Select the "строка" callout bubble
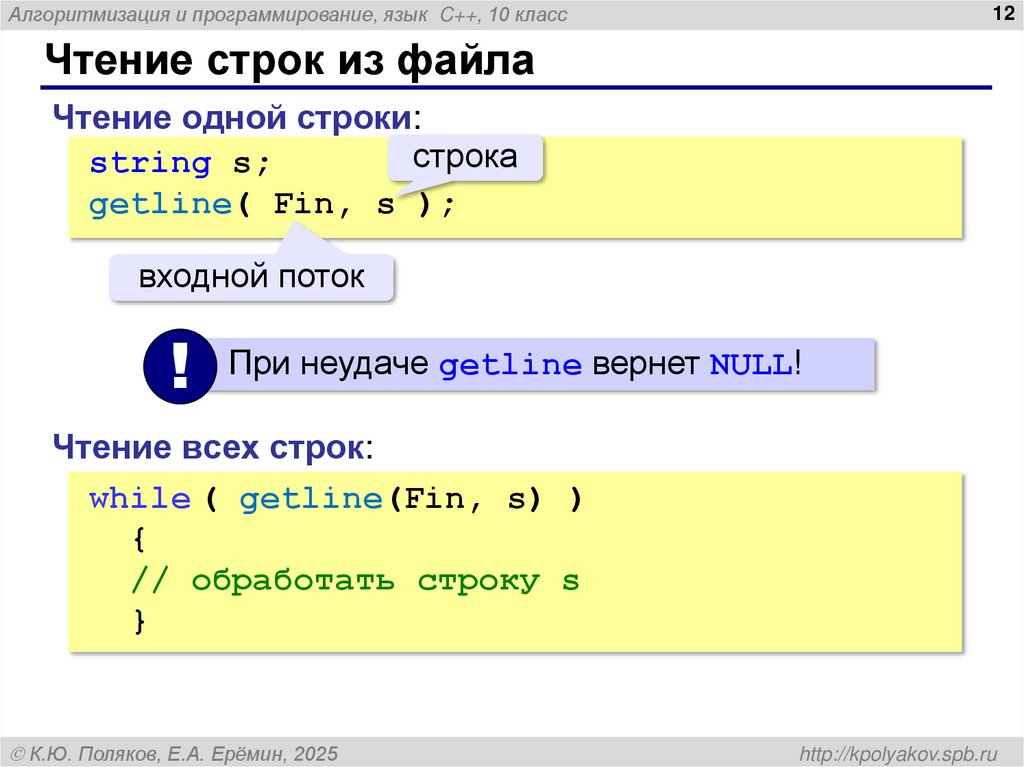The height and width of the screenshot is (767, 1024). tap(466, 156)
